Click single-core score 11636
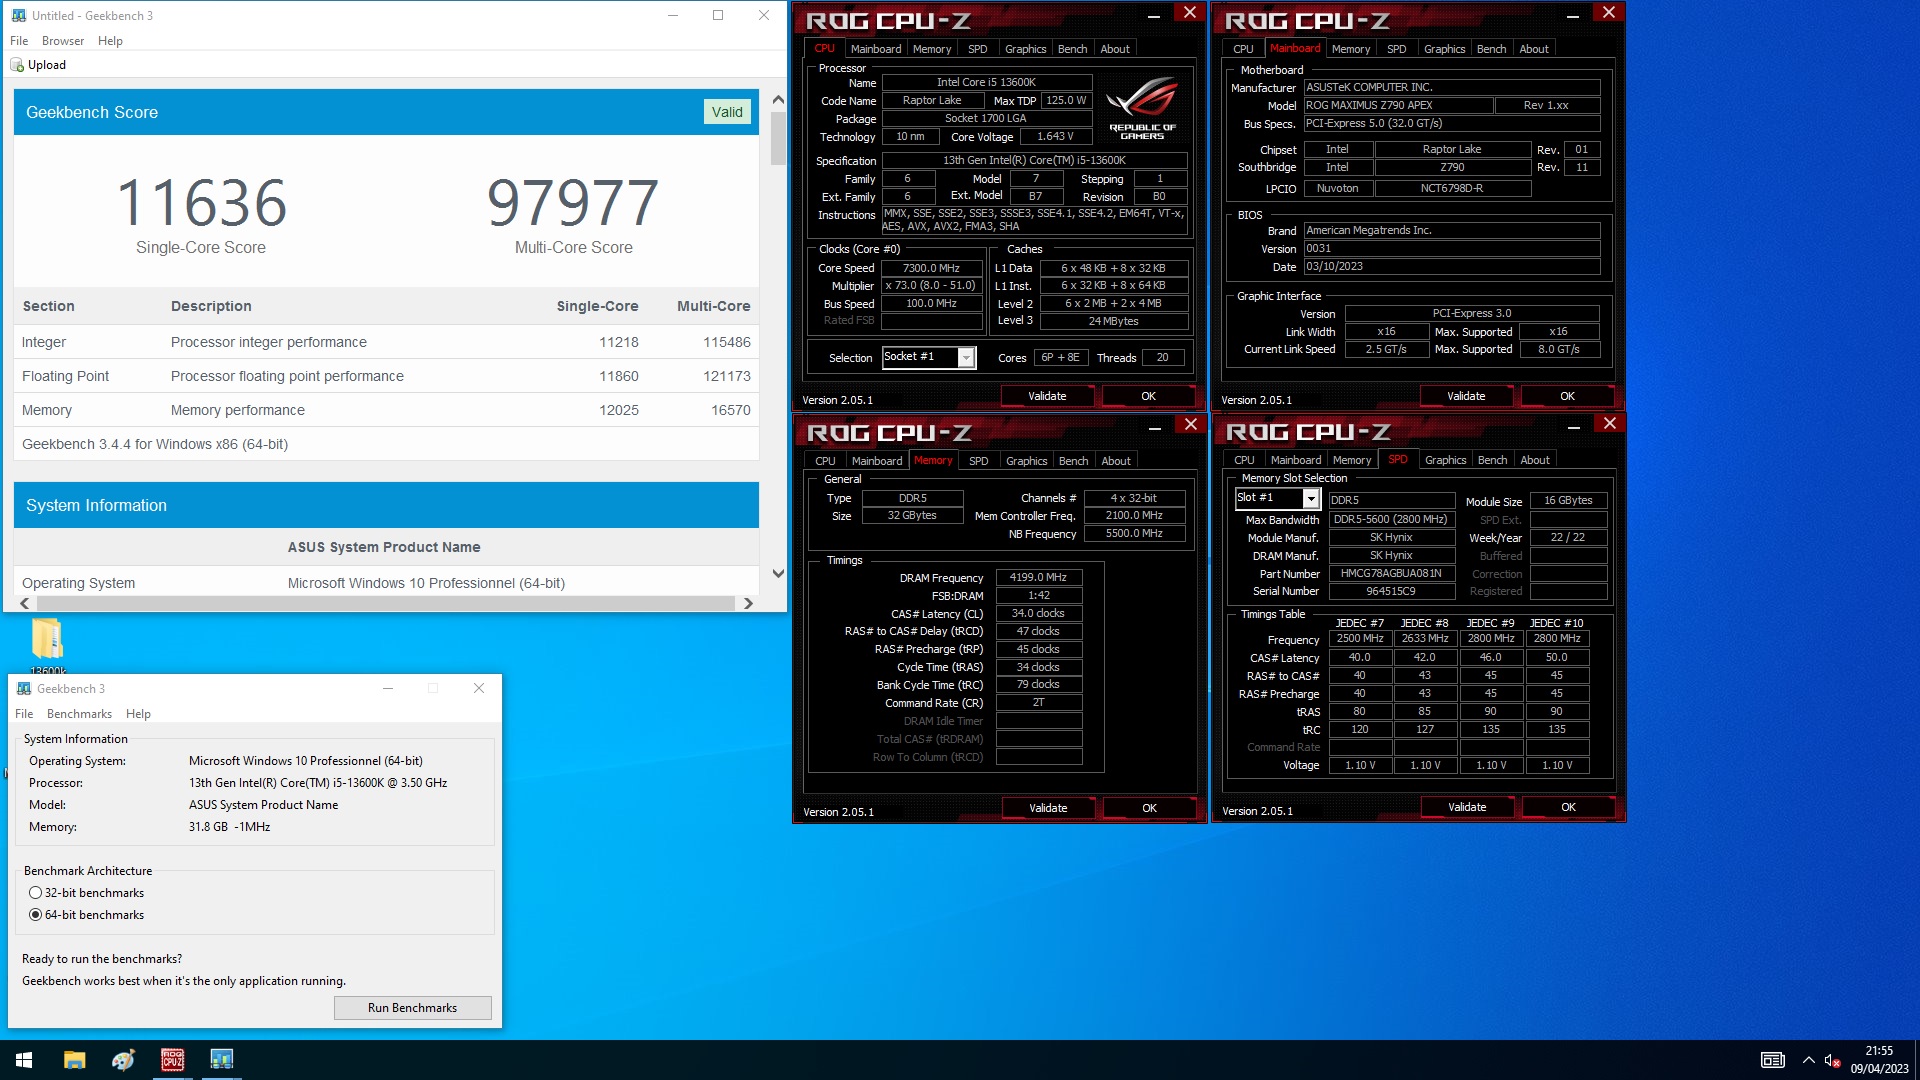The width and height of the screenshot is (1920, 1080). click(x=201, y=201)
